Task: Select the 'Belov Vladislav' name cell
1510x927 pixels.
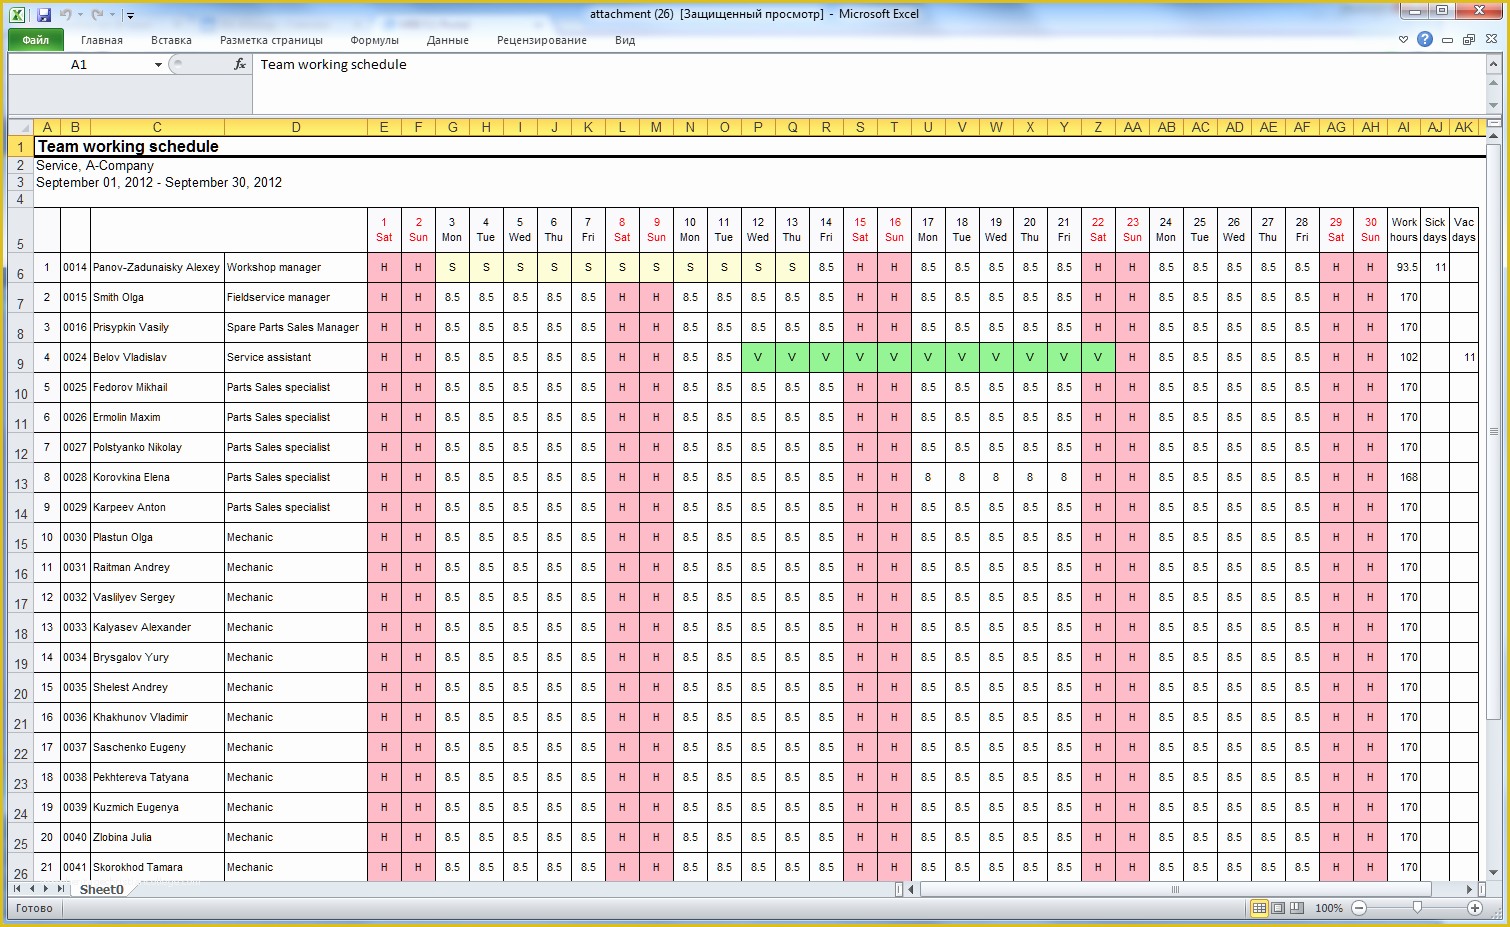Action: [157, 357]
